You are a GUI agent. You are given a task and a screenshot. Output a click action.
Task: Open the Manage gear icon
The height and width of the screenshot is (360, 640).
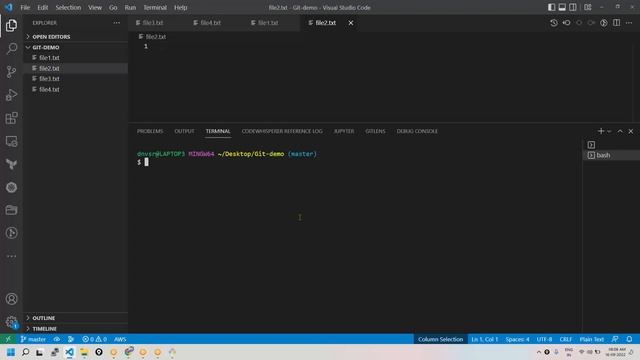click(x=11, y=322)
